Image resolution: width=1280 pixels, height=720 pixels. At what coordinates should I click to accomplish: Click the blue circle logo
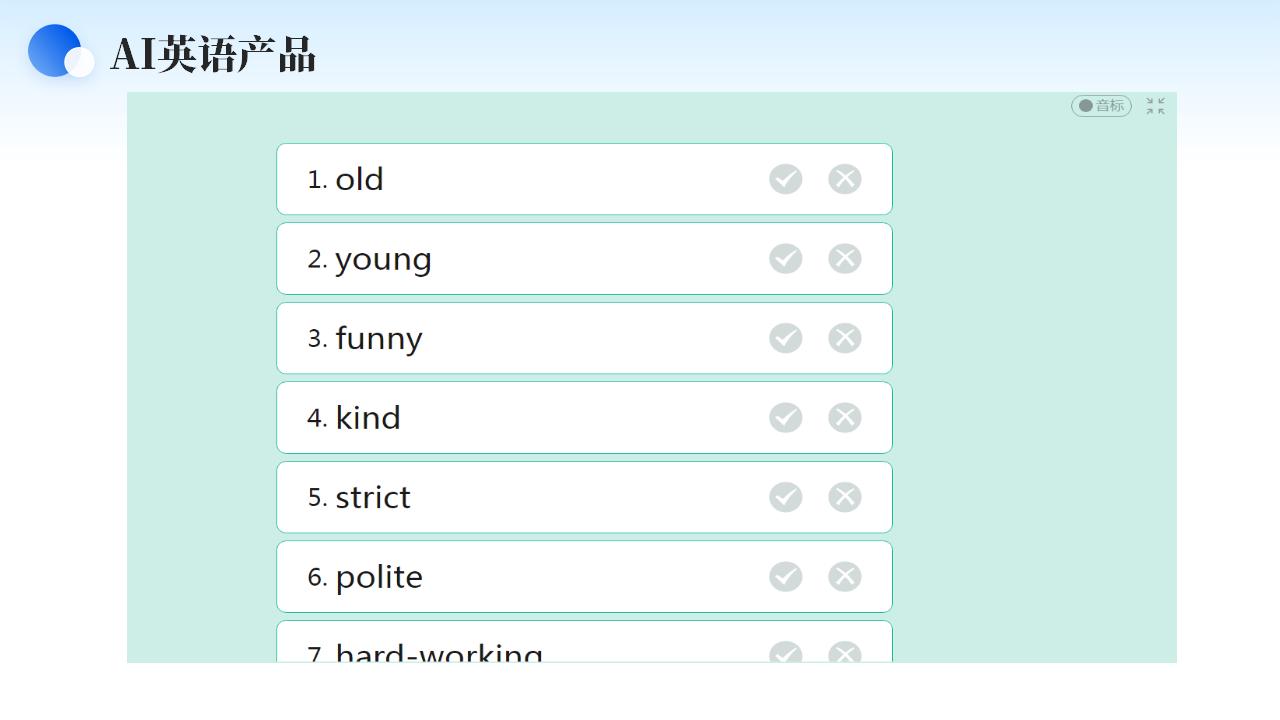point(56,50)
